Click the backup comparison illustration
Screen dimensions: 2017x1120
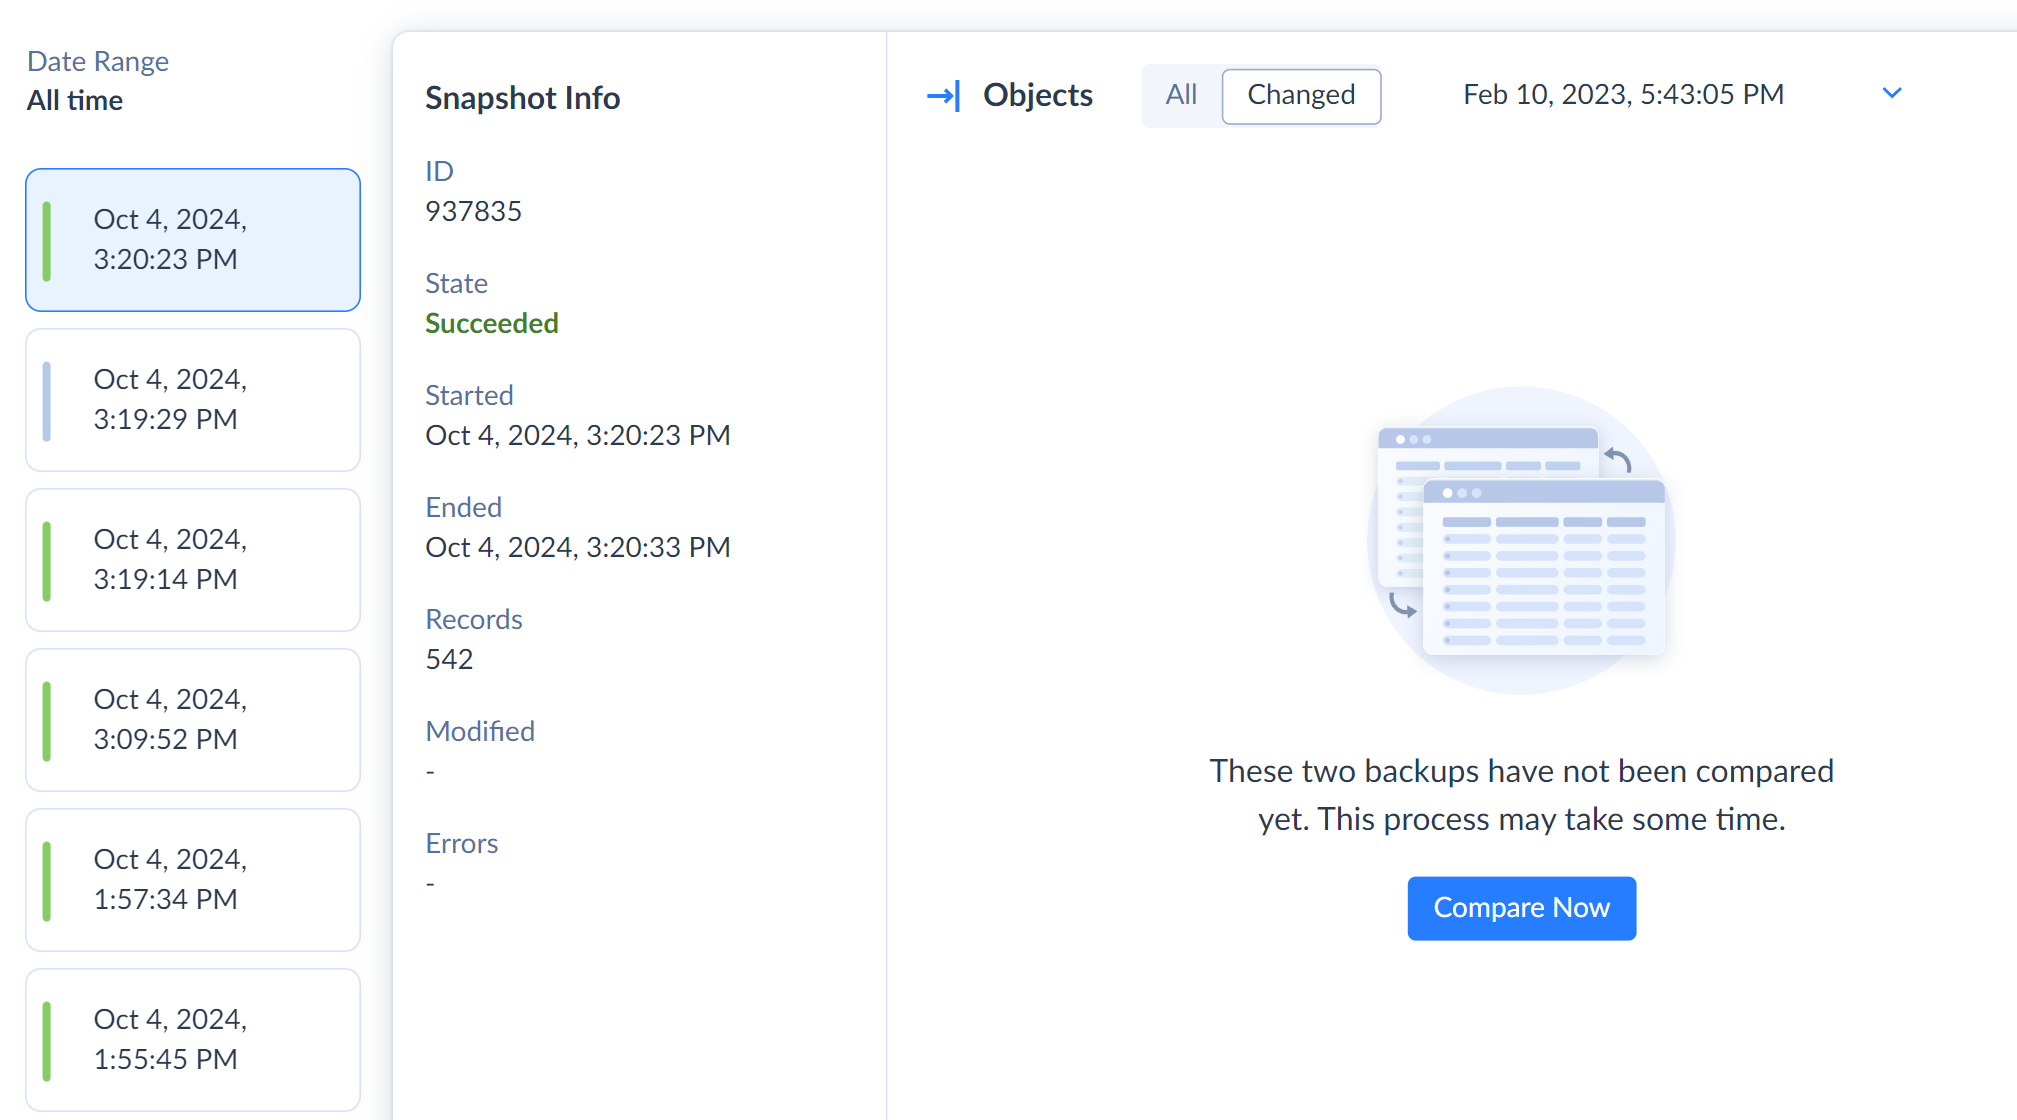pos(1521,540)
